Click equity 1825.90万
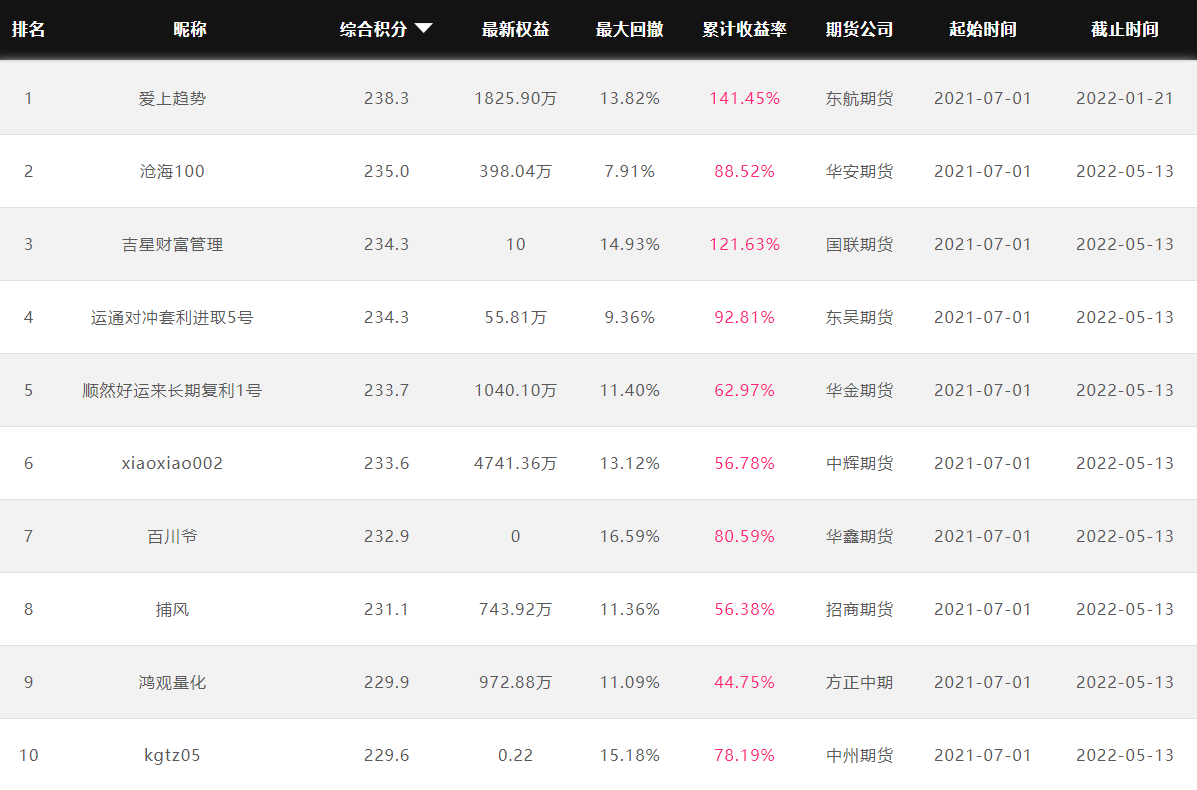1197x790 pixels. [515, 98]
